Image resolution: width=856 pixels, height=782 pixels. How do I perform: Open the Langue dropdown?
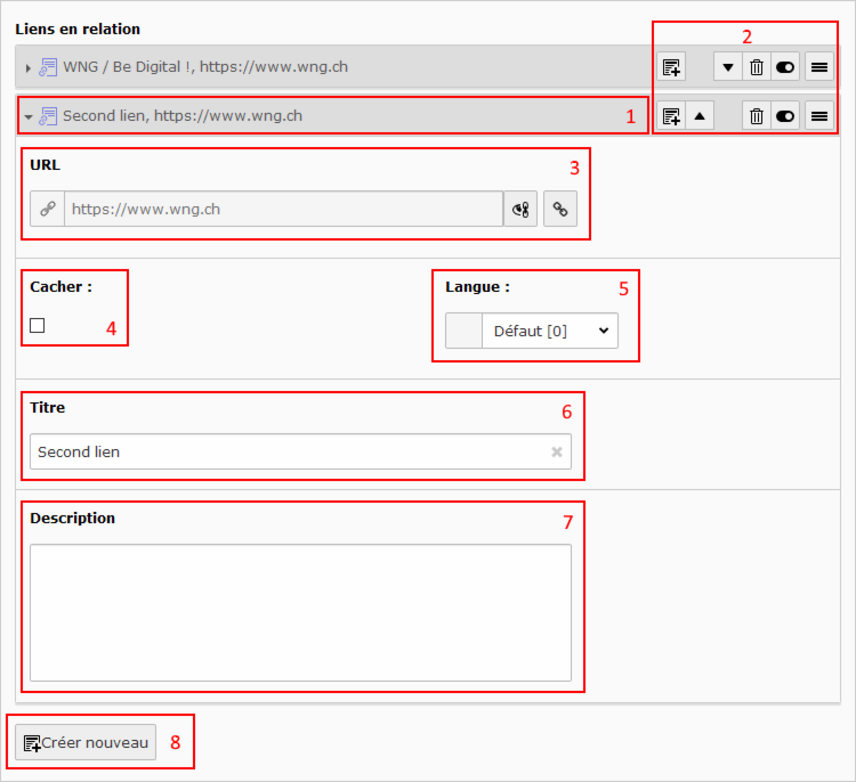pyautogui.click(x=549, y=331)
